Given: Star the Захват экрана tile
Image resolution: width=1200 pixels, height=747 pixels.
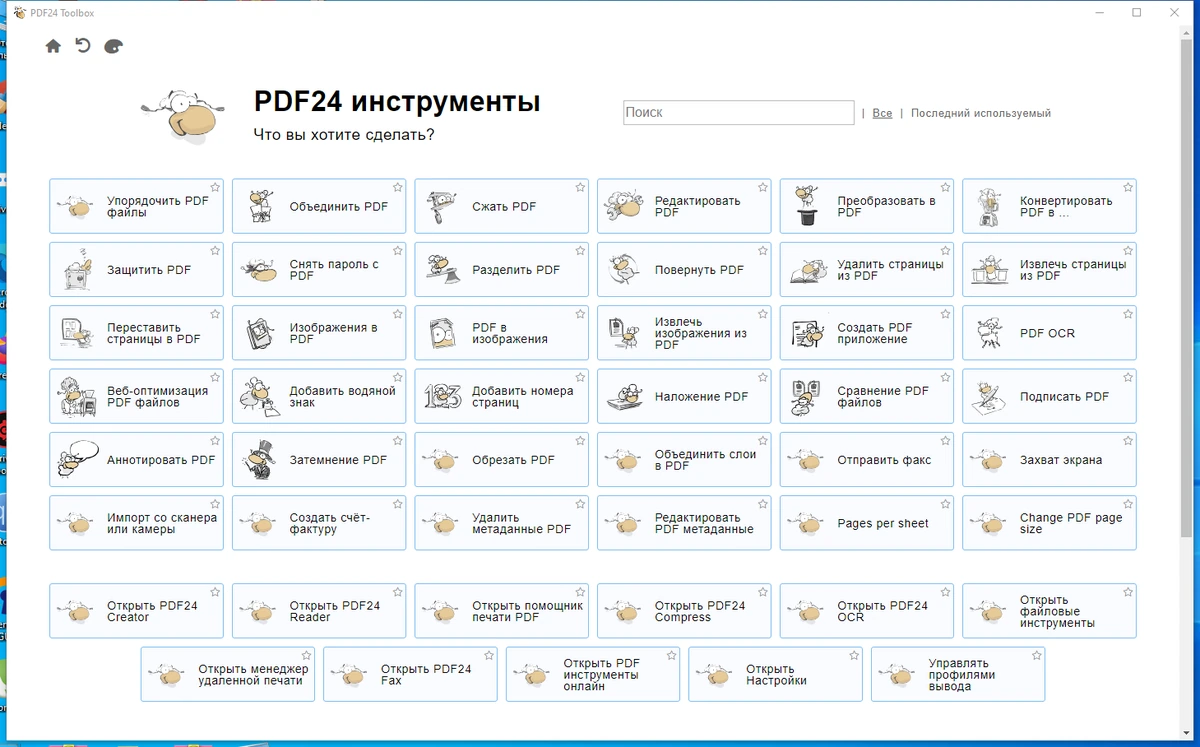Looking at the screenshot, I should [1128, 441].
